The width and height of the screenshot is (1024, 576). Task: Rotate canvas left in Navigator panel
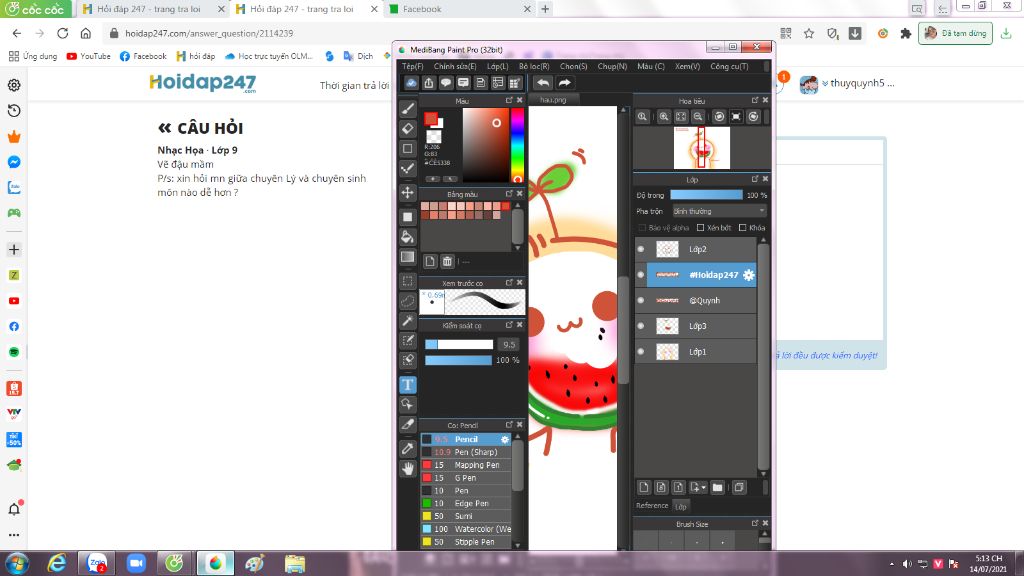(x=719, y=116)
